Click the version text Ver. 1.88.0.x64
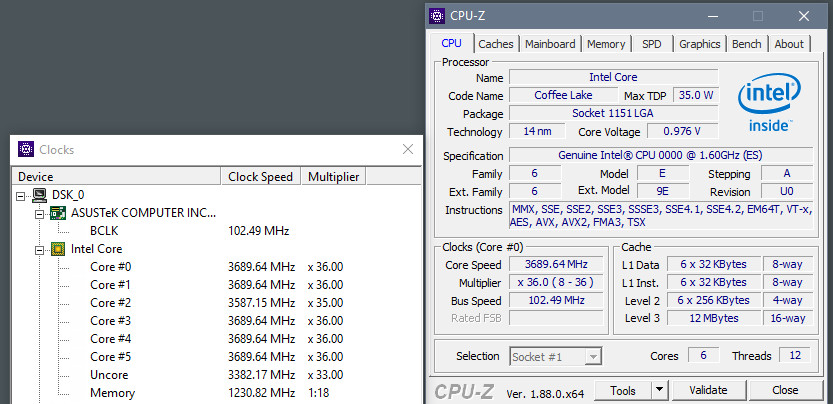Image resolution: width=833 pixels, height=404 pixels. pos(545,394)
